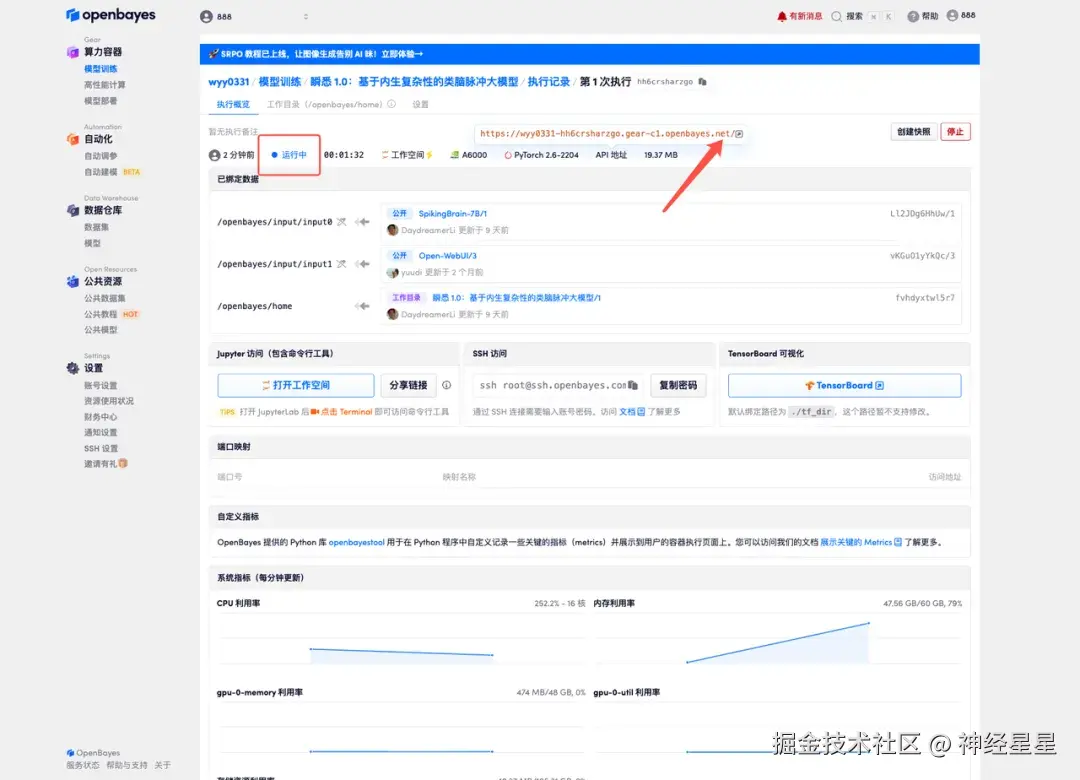Open the Open-WebUI/3 link

(x=448, y=256)
